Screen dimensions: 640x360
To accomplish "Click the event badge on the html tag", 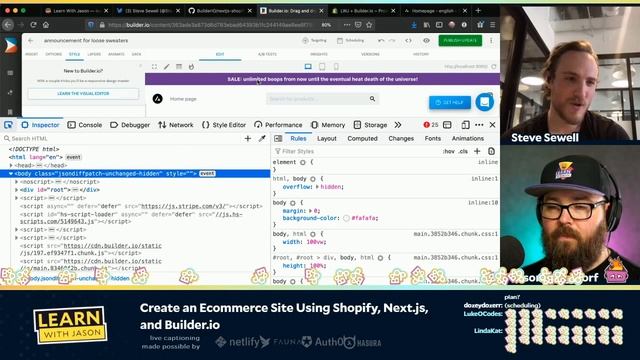I will pos(73,157).
